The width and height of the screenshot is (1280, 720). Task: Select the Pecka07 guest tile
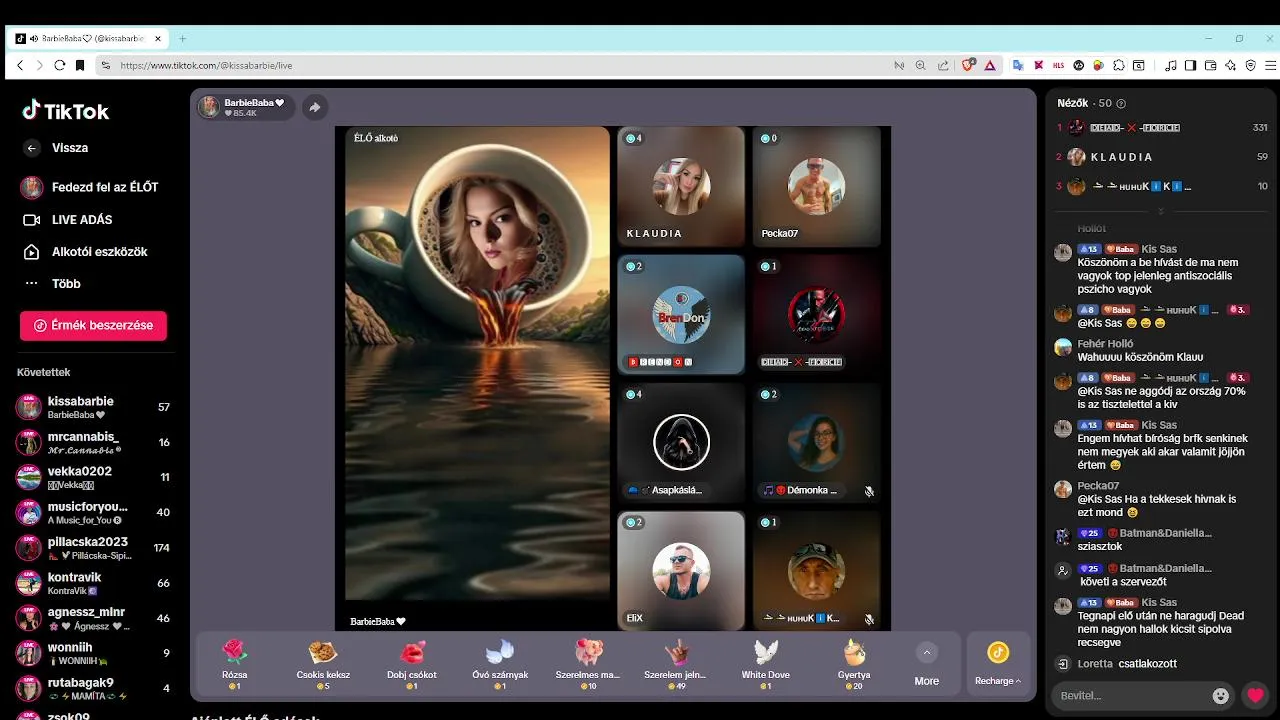[x=816, y=187]
